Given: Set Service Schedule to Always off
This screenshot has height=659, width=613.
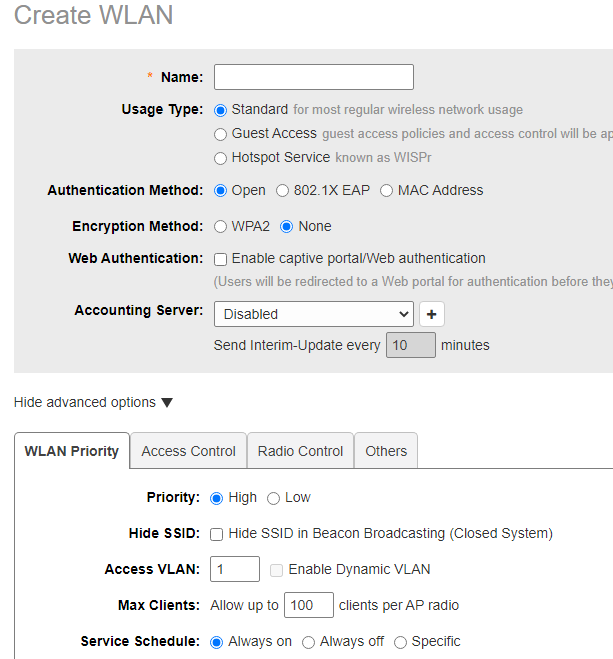Looking at the screenshot, I should 309,642.
